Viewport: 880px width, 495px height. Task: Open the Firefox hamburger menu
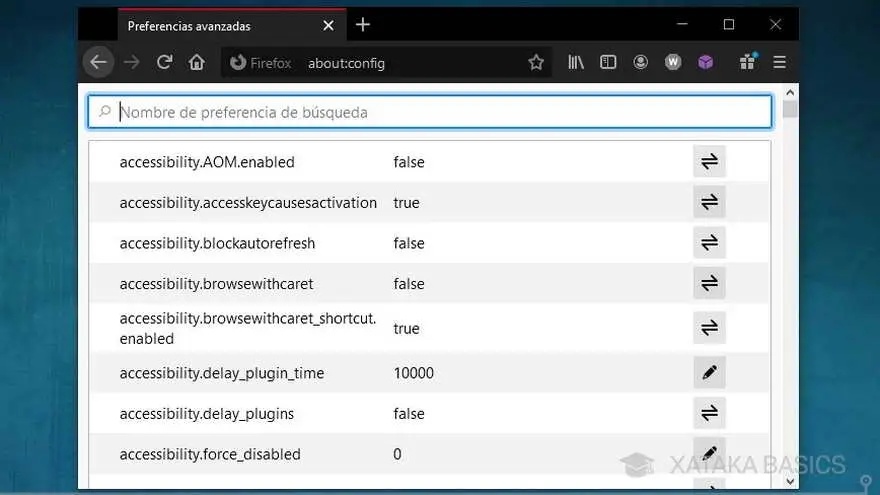780,62
